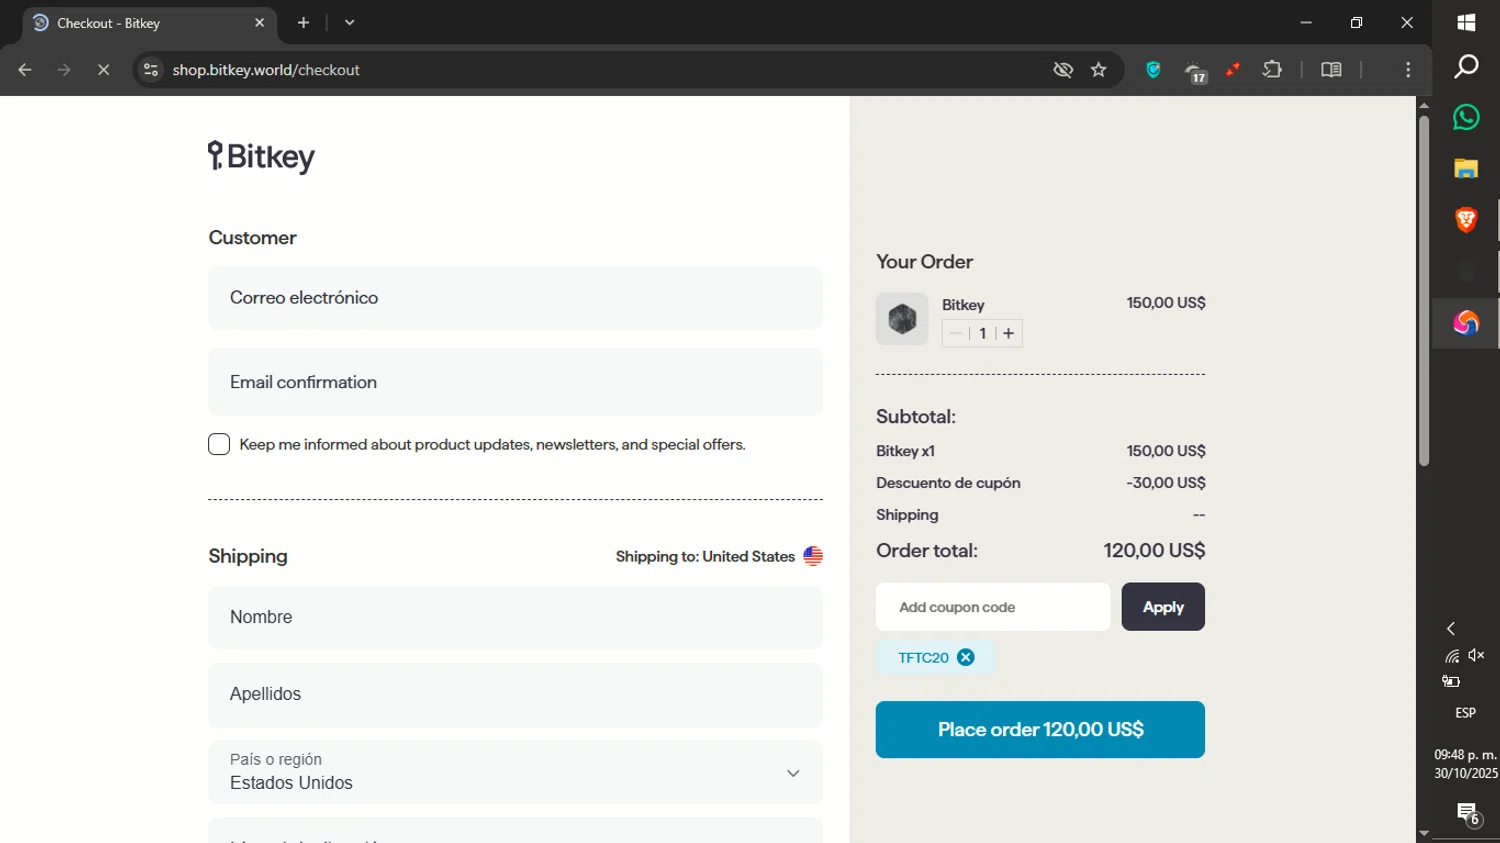This screenshot has width=1500, height=843.
Task: Open the shield extension icon
Action: (x=1153, y=70)
